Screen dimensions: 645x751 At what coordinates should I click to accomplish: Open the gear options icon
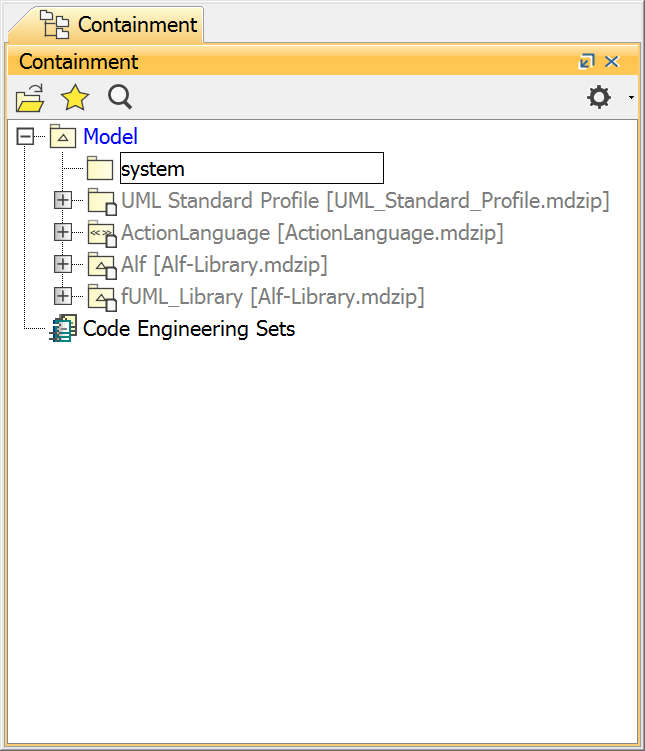pyautogui.click(x=598, y=98)
